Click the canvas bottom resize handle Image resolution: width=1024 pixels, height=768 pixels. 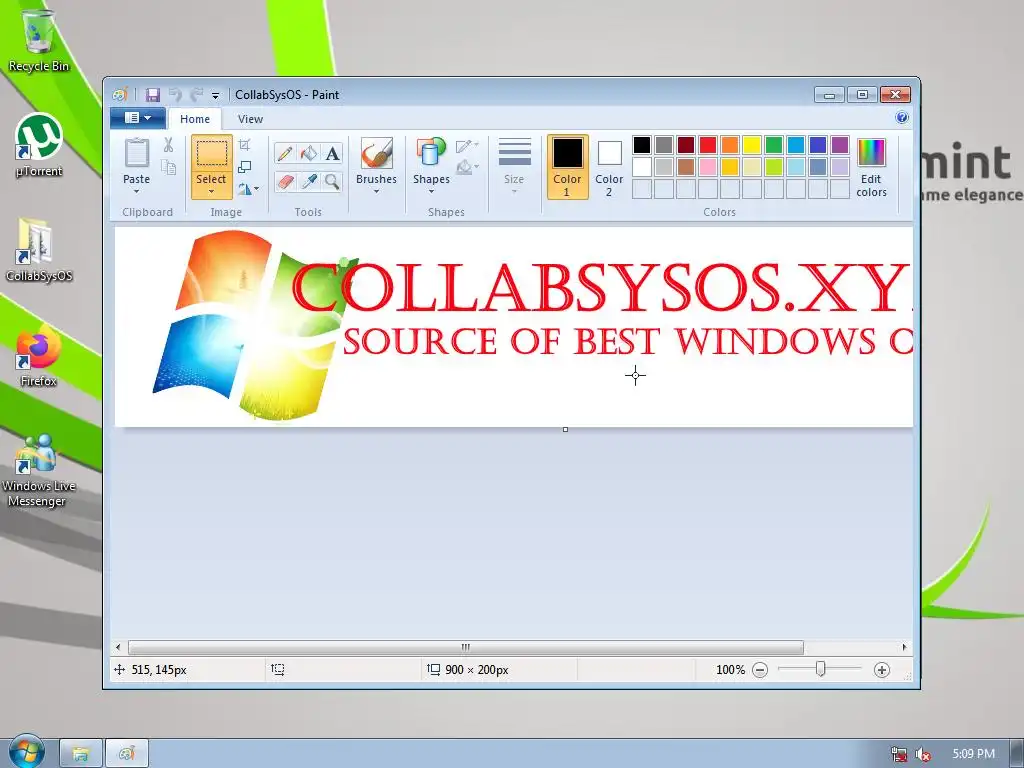coord(566,430)
